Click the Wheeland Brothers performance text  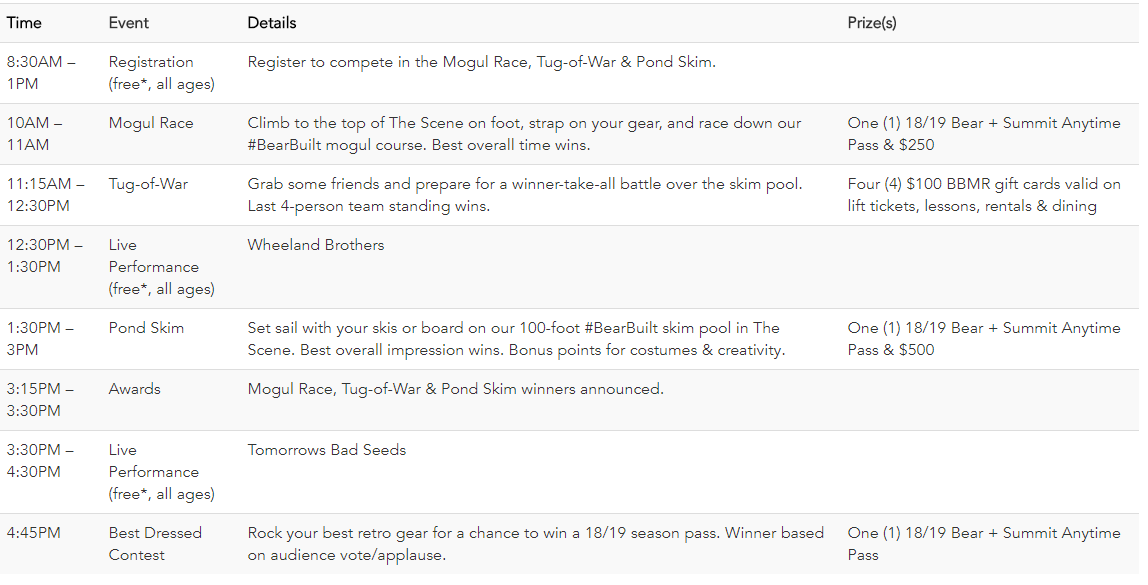click(316, 245)
